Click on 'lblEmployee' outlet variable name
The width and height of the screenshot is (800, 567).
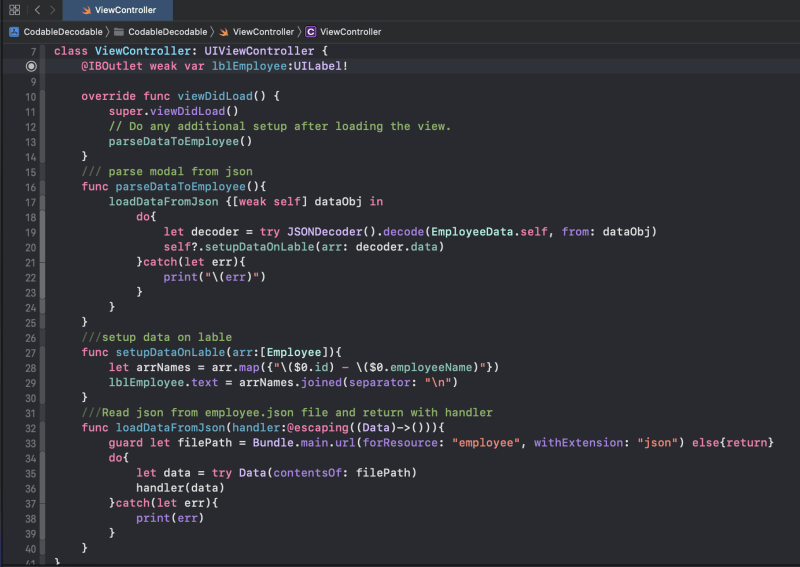pyautogui.click(x=249, y=66)
